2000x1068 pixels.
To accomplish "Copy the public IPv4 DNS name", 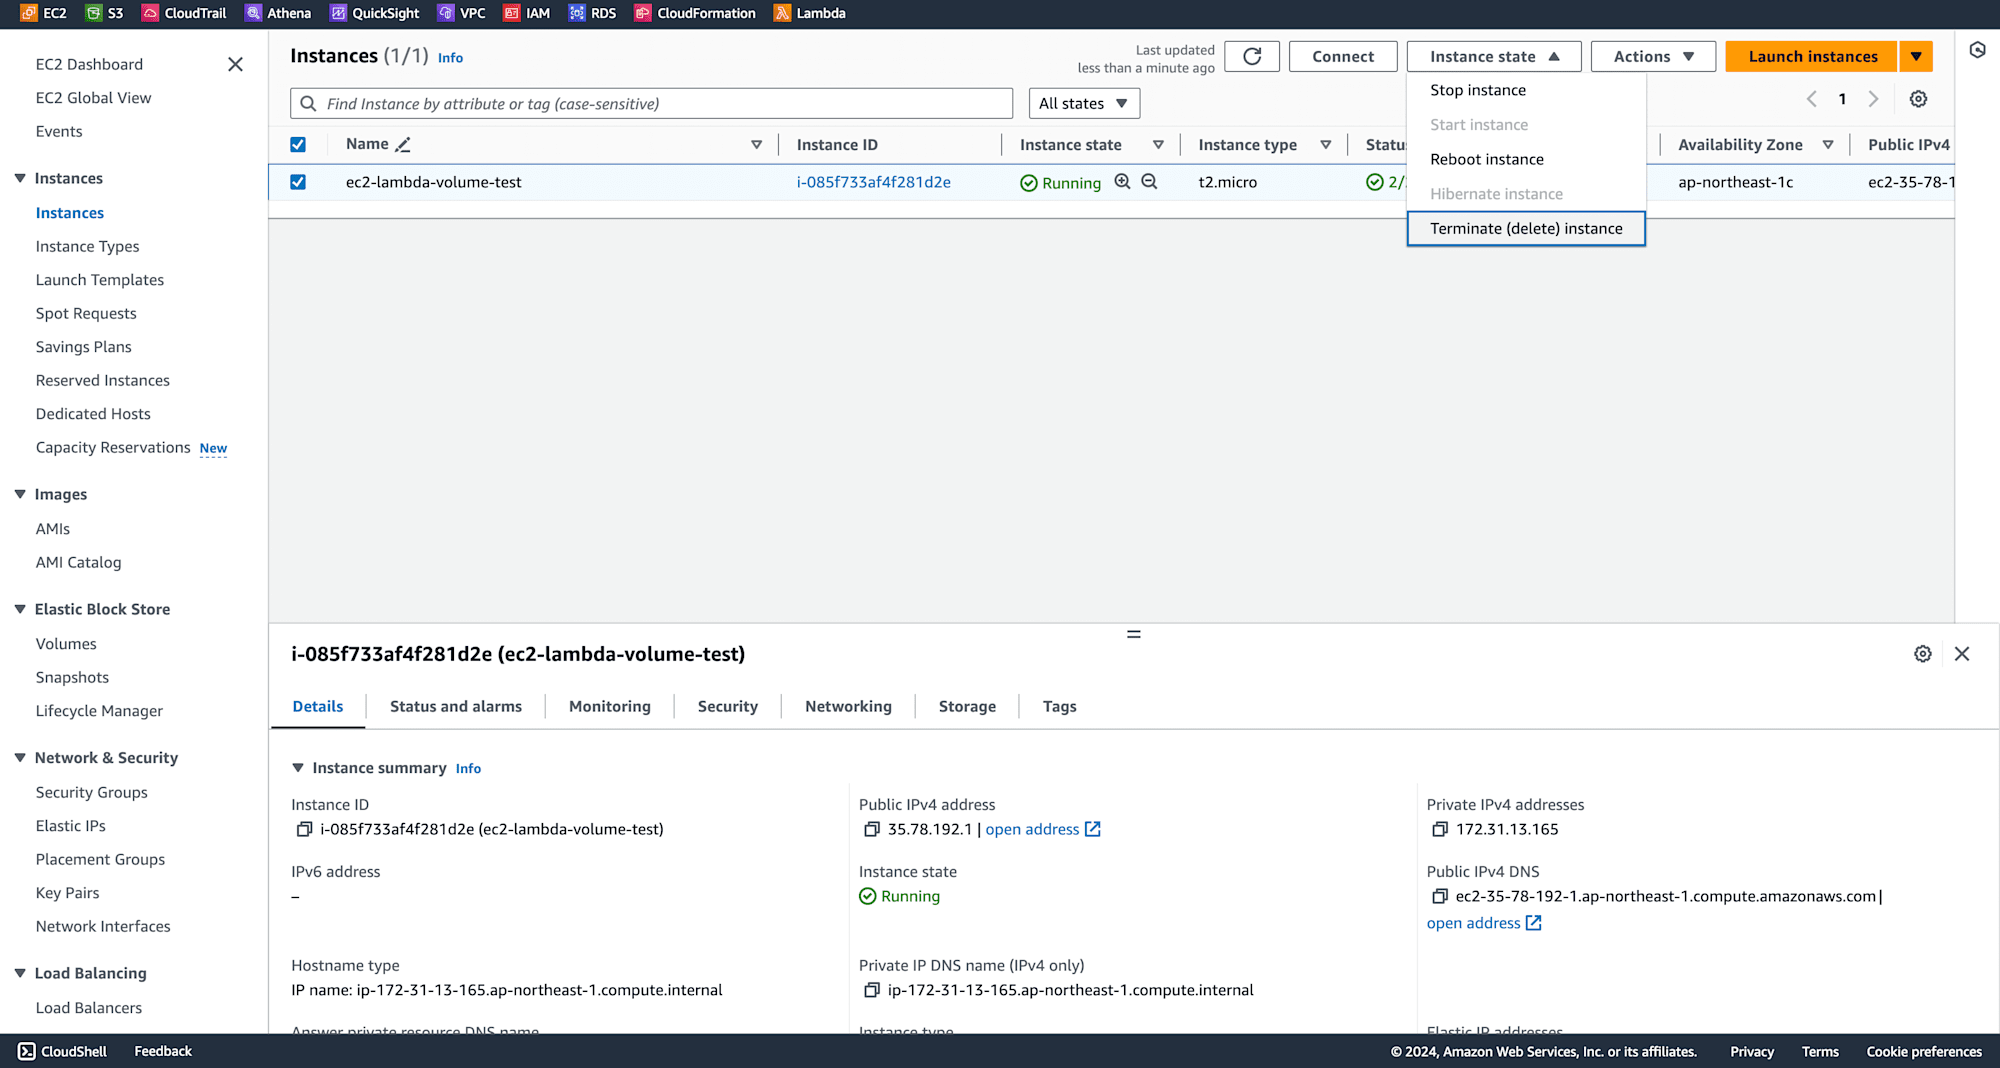I will point(1440,896).
